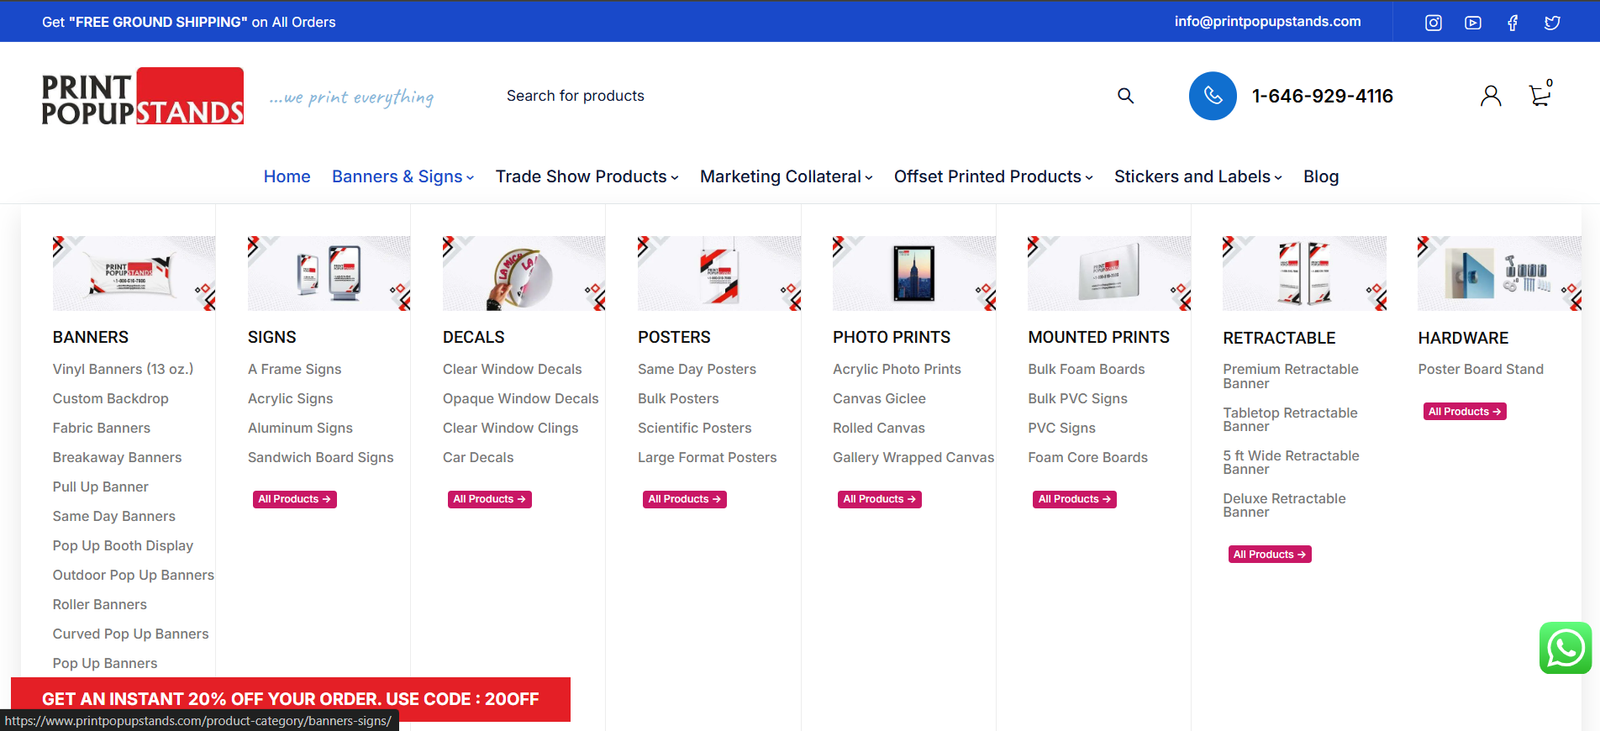This screenshot has height=731, width=1600.
Task: Open the Acrylic Photo Prints link
Action: click(897, 369)
